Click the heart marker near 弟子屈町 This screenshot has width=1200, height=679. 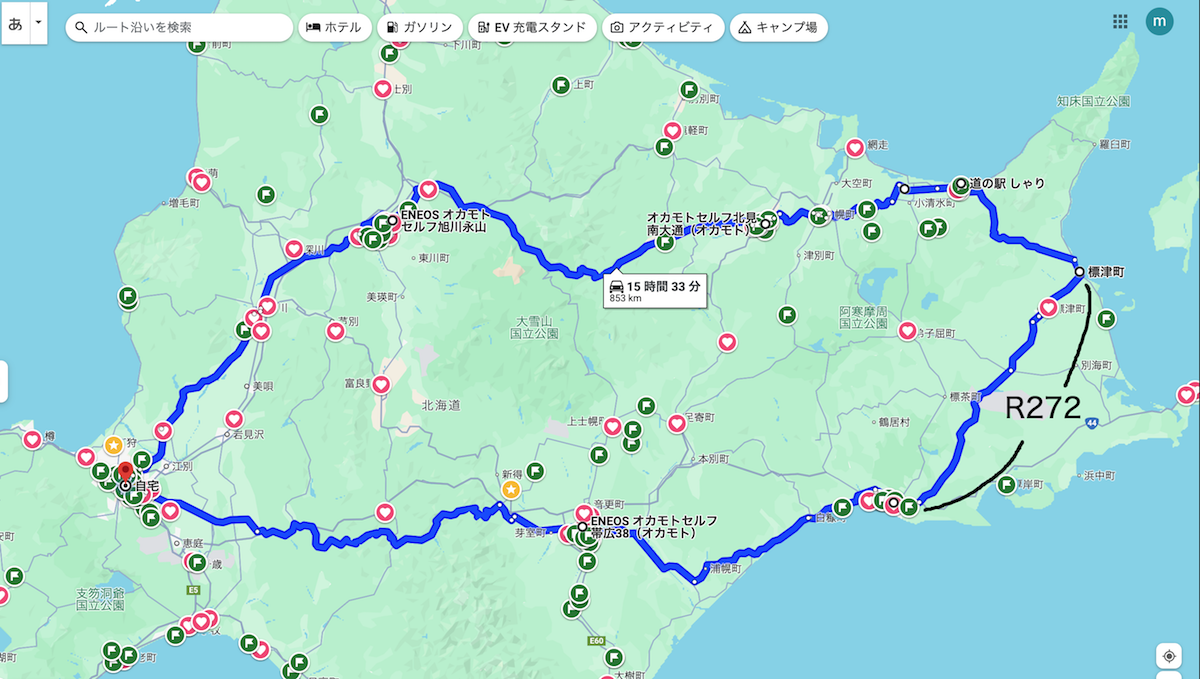[907, 330]
